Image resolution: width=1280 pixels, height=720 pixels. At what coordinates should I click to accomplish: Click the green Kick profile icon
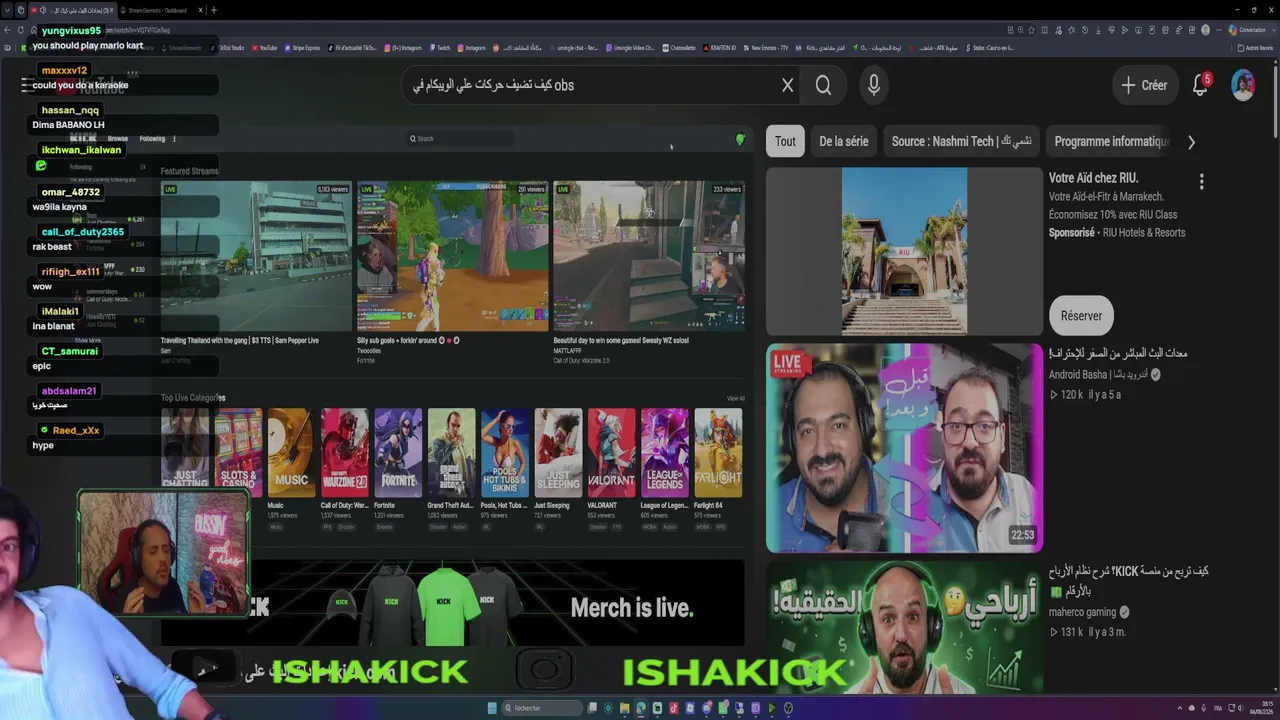[740, 140]
